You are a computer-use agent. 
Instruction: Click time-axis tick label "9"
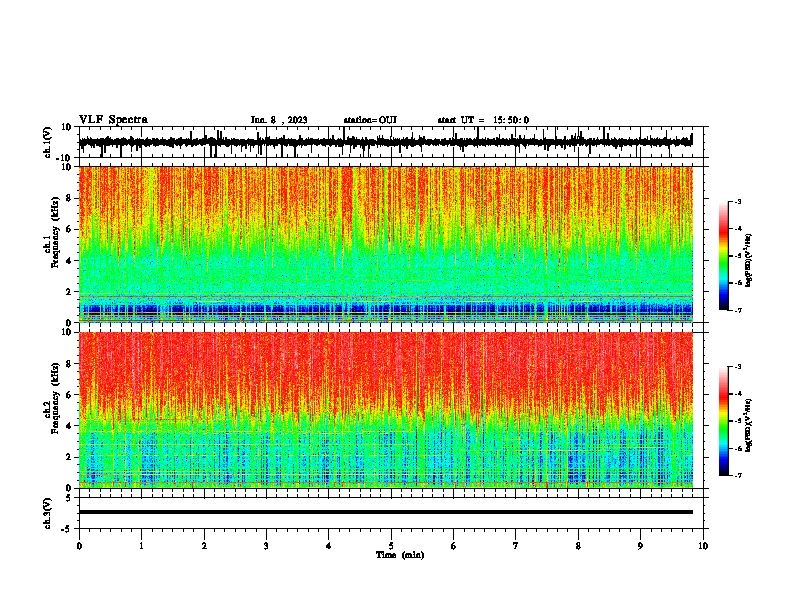tap(640, 546)
